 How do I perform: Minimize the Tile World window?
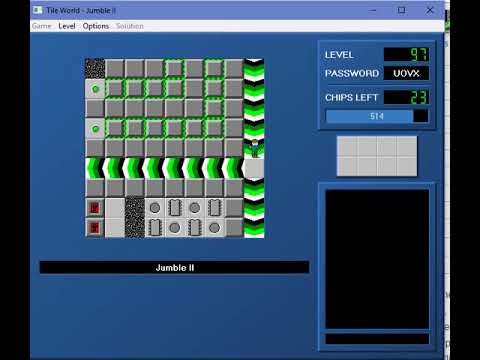click(x=373, y=10)
